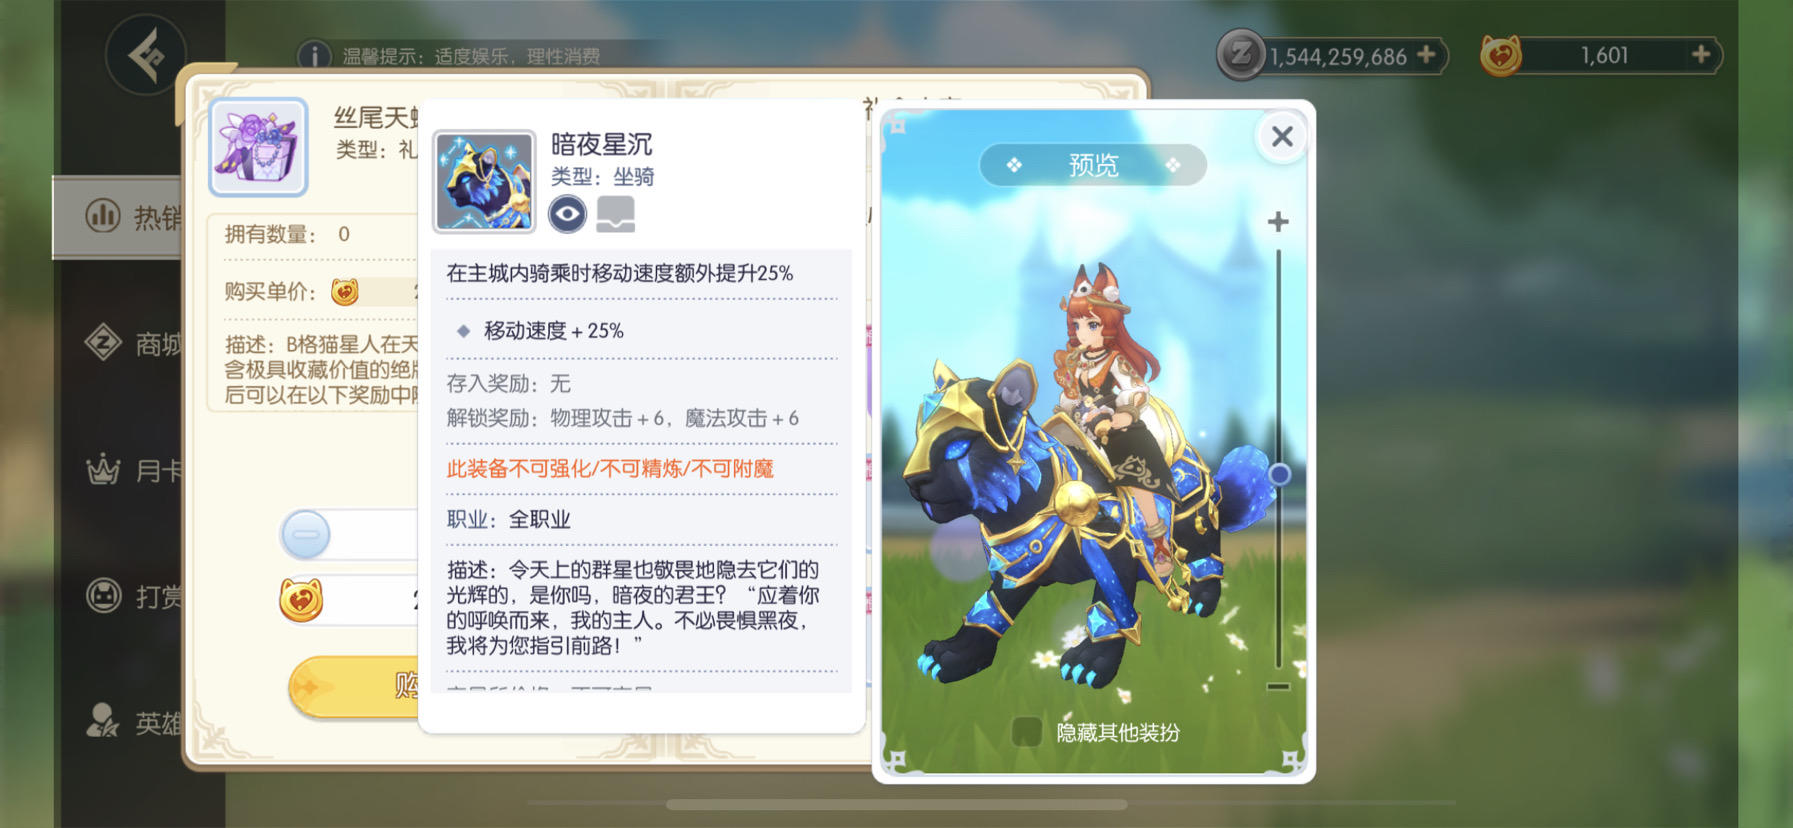The width and height of the screenshot is (1793, 828).
Task: Open the info tip icon
Action: pos(315,56)
